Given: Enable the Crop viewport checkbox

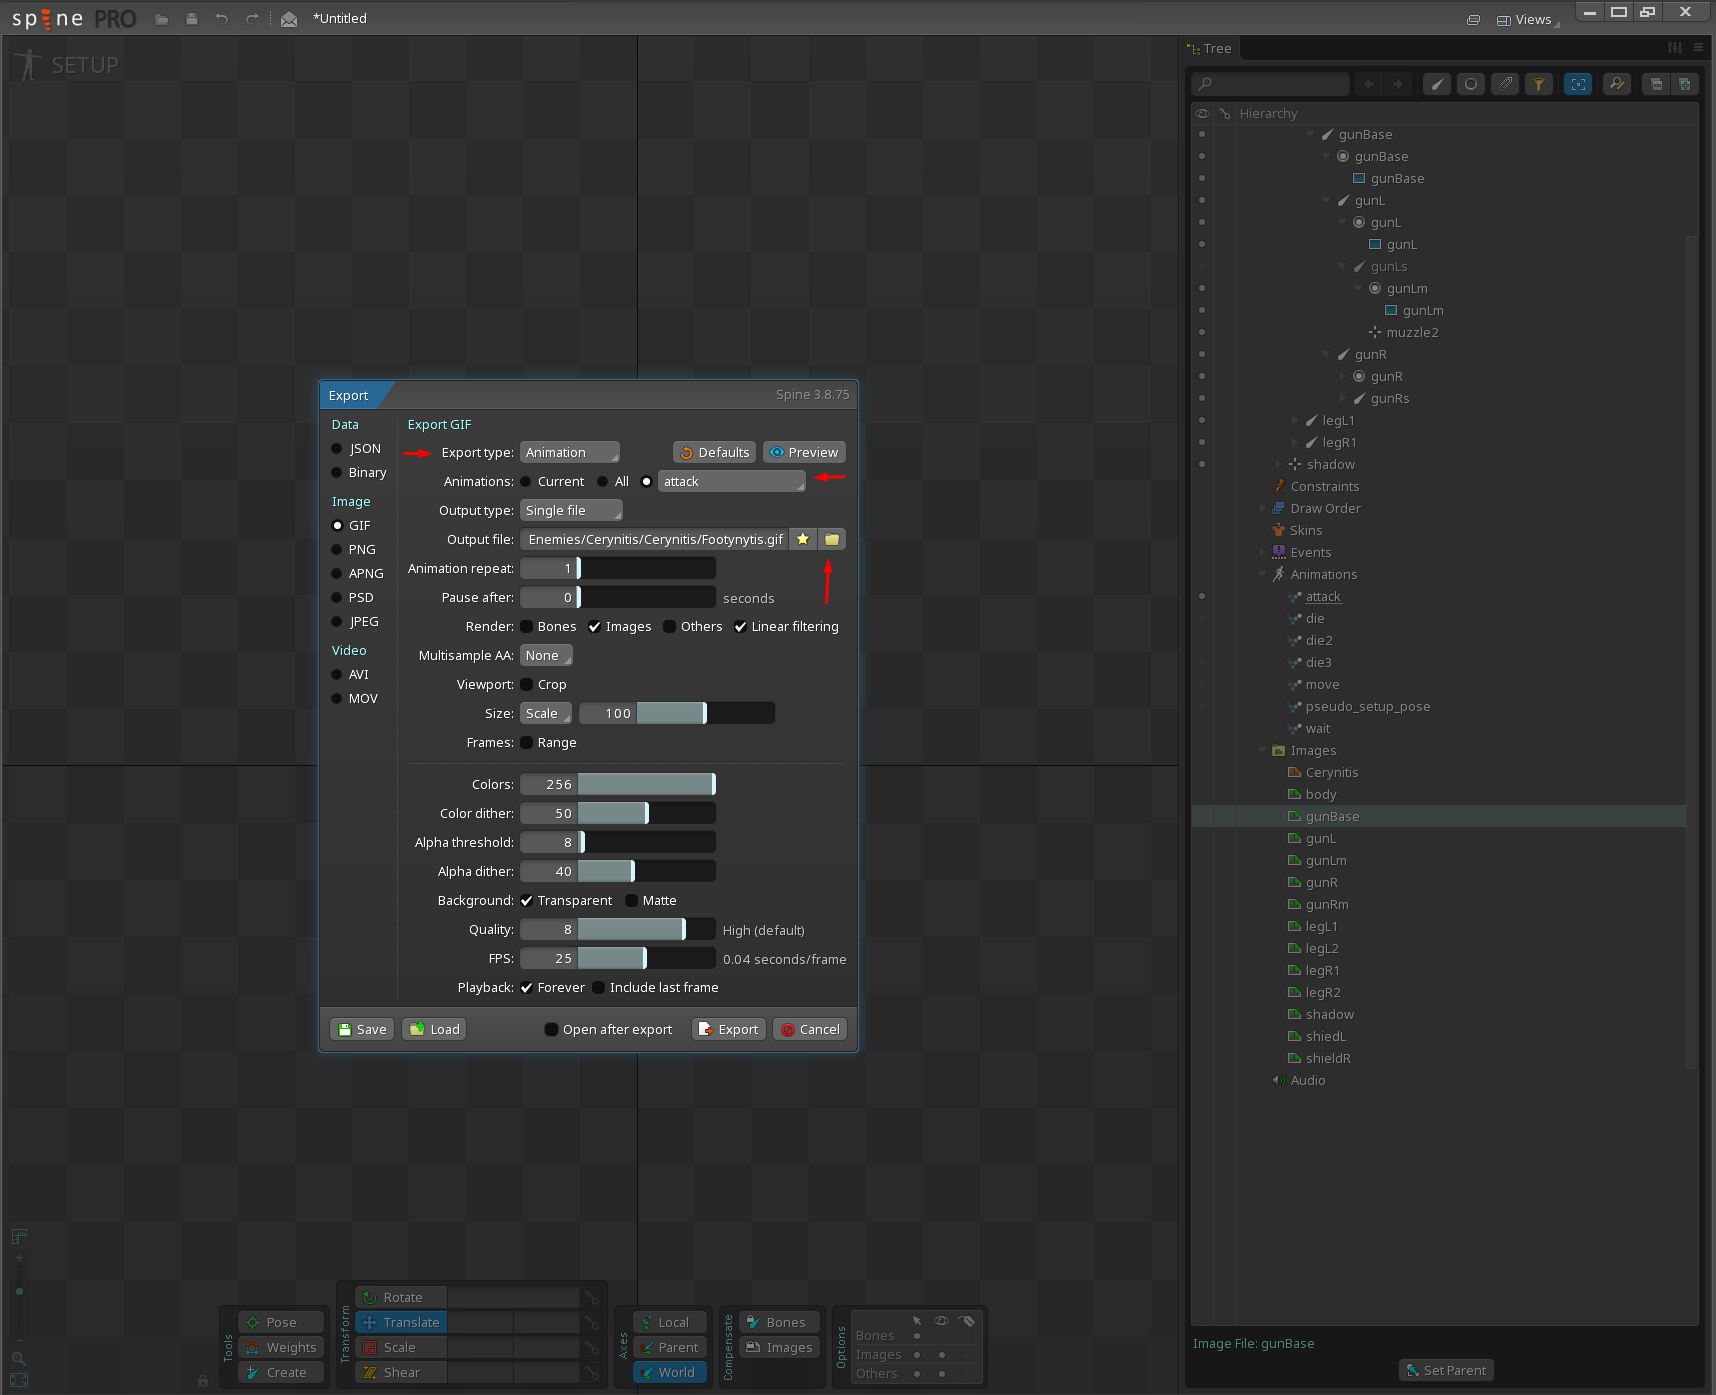Looking at the screenshot, I should pyautogui.click(x=527, y=685).
